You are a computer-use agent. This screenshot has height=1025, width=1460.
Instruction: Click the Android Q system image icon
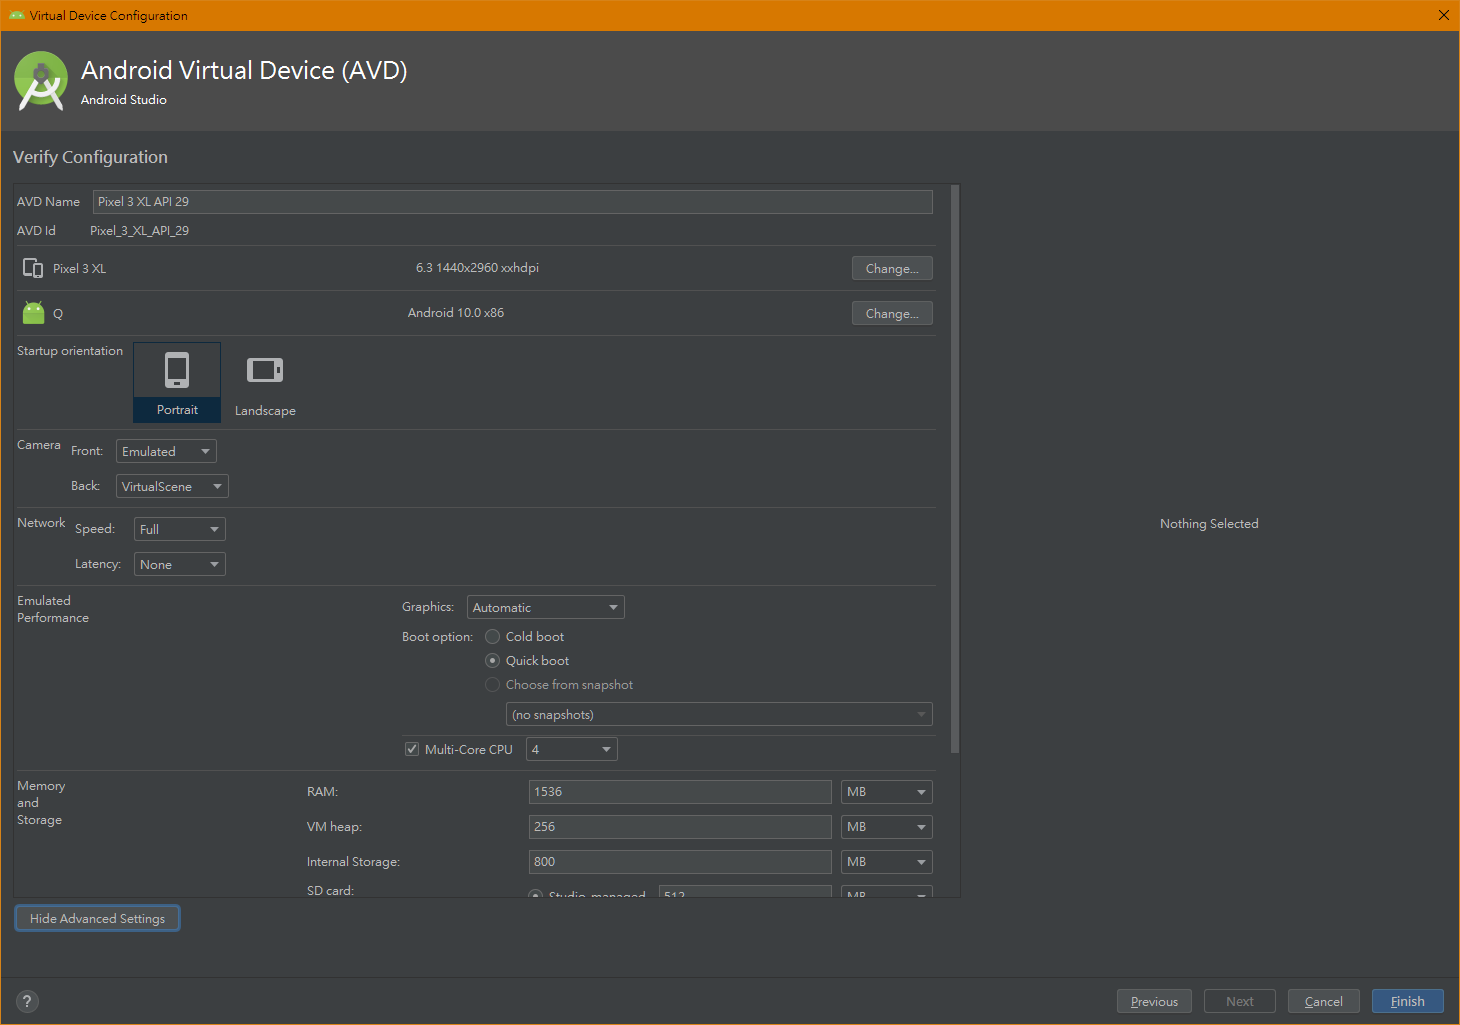click(34, 313)
